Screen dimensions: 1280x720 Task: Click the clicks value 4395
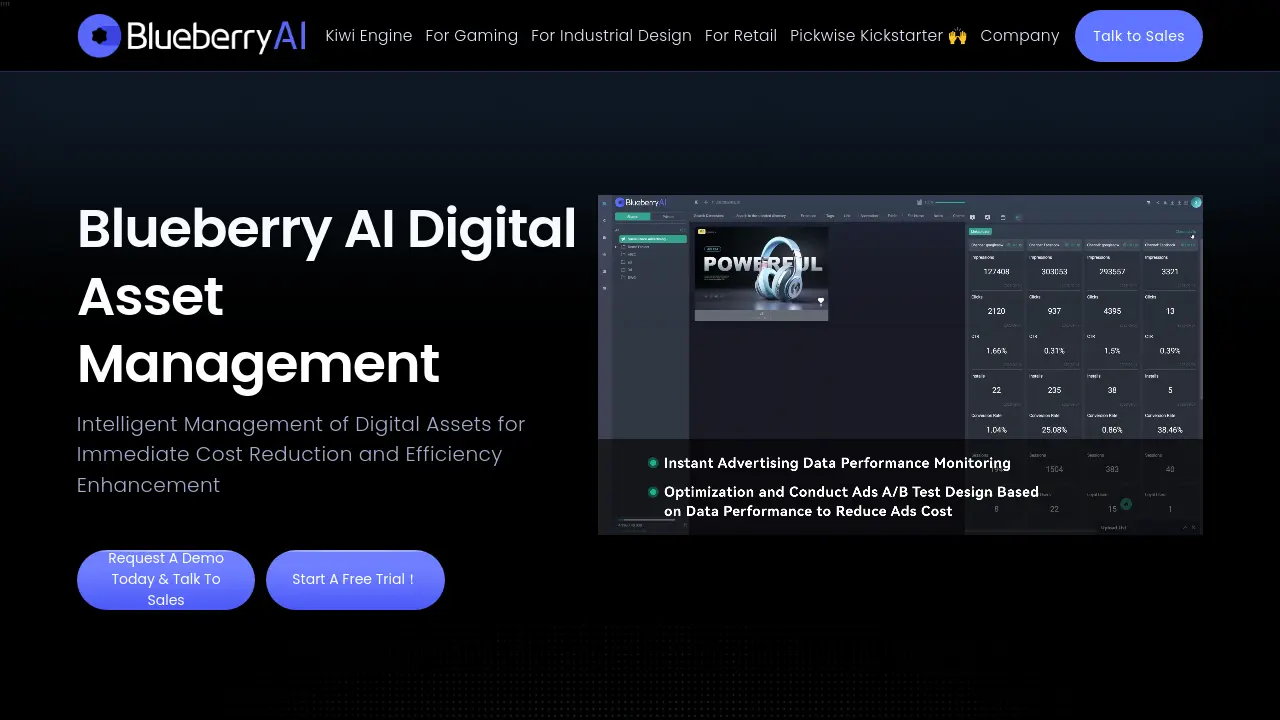click(1112, 311)
